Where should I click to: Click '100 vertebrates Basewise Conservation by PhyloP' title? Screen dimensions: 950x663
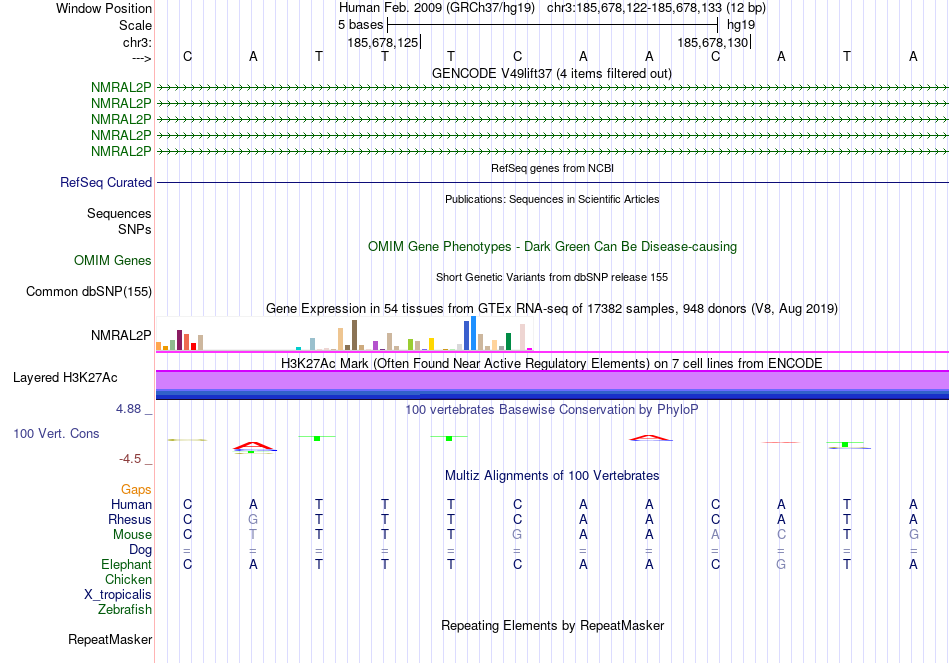[x=552, y=410]
